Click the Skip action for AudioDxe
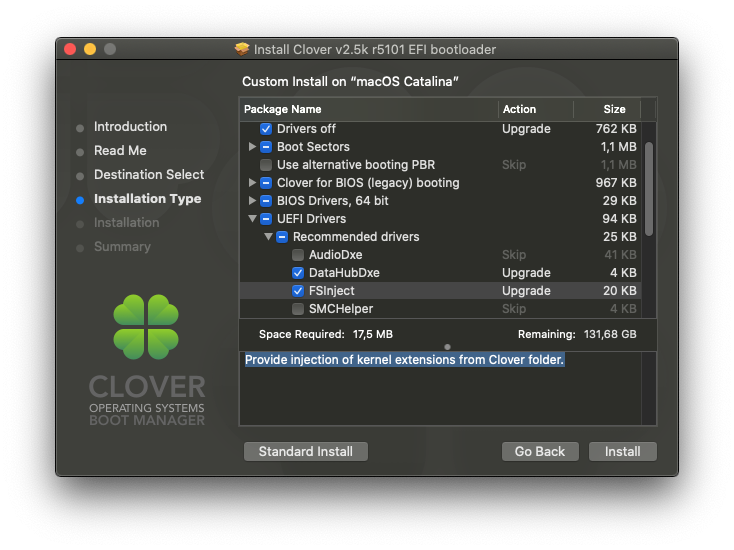The image size is (734, 550). [x=514, y=255]
